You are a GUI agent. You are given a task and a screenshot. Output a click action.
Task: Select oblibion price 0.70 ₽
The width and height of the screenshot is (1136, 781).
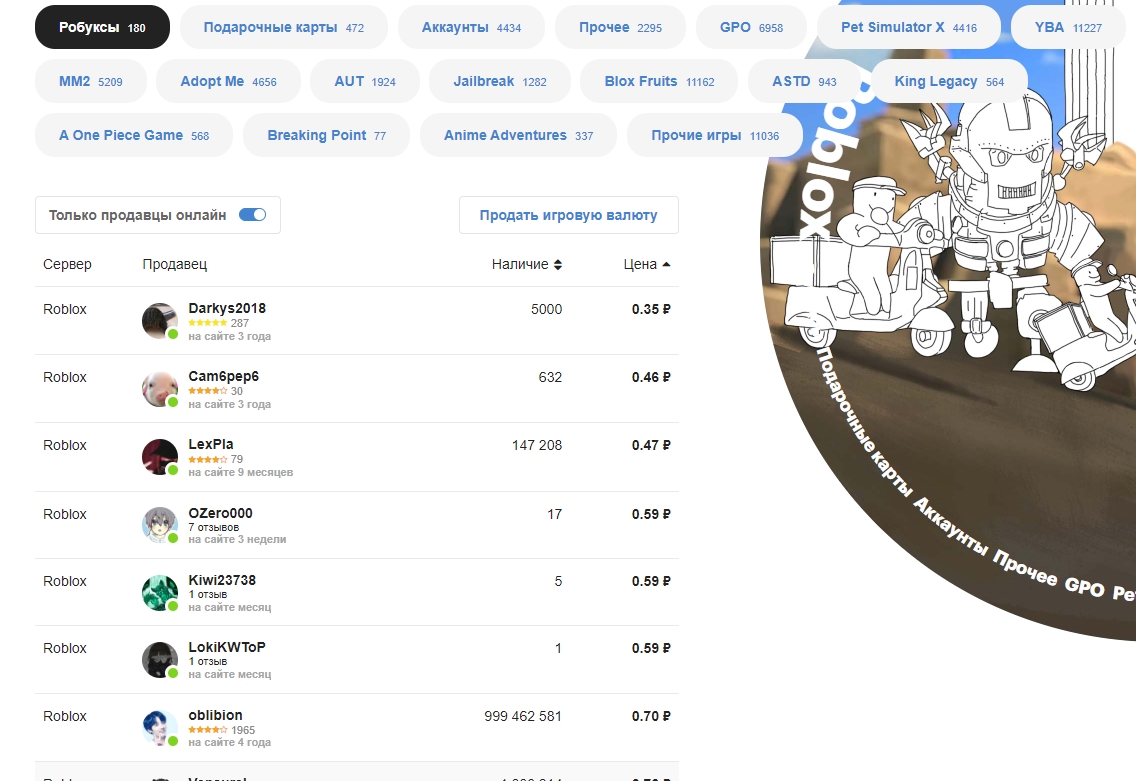[x=651, y=717]
